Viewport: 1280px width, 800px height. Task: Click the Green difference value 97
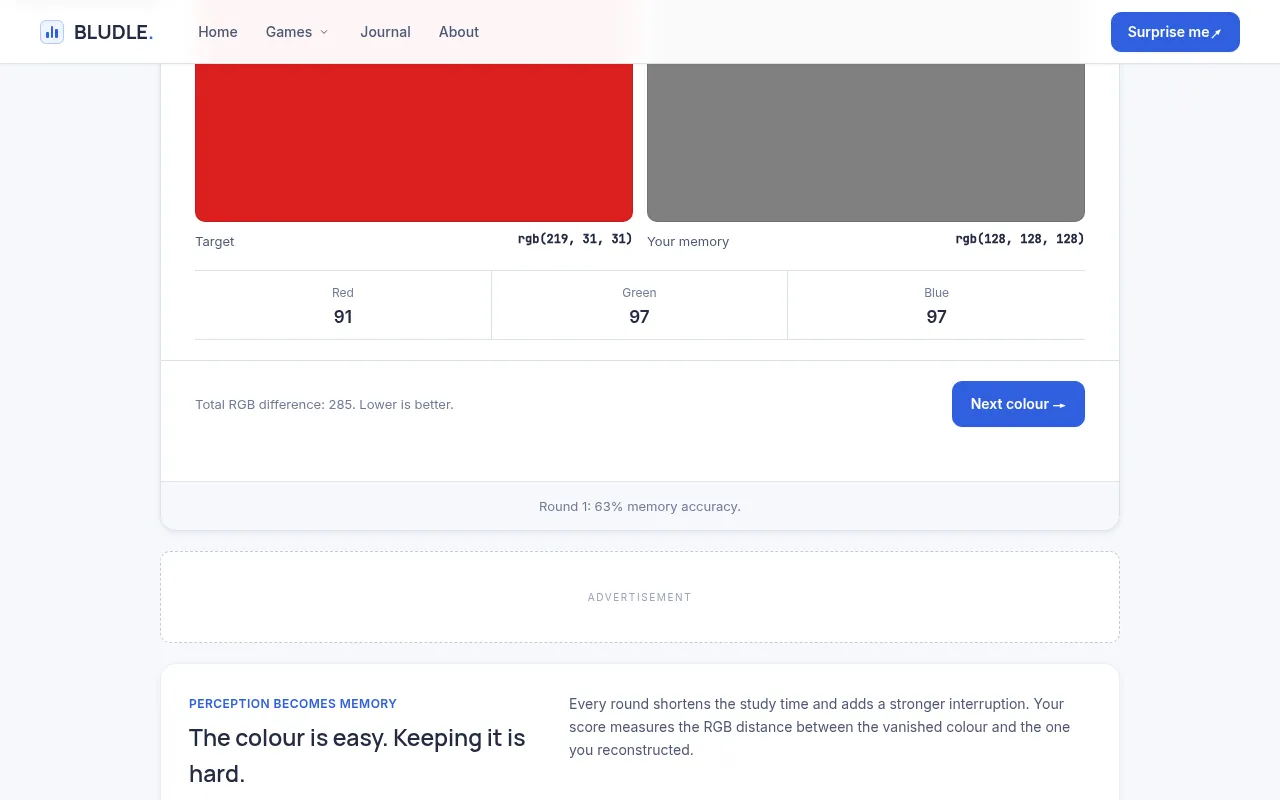coord(639,317)
